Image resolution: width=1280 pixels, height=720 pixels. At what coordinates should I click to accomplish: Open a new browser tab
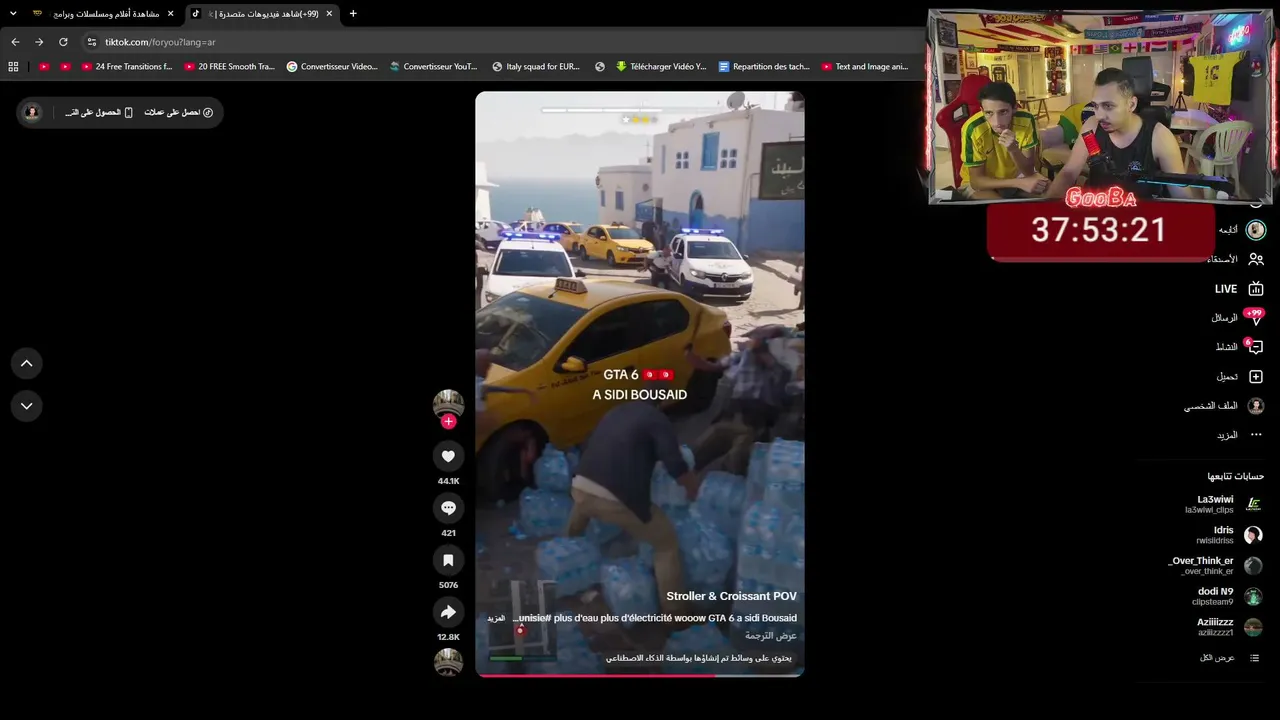click(353, 14)
